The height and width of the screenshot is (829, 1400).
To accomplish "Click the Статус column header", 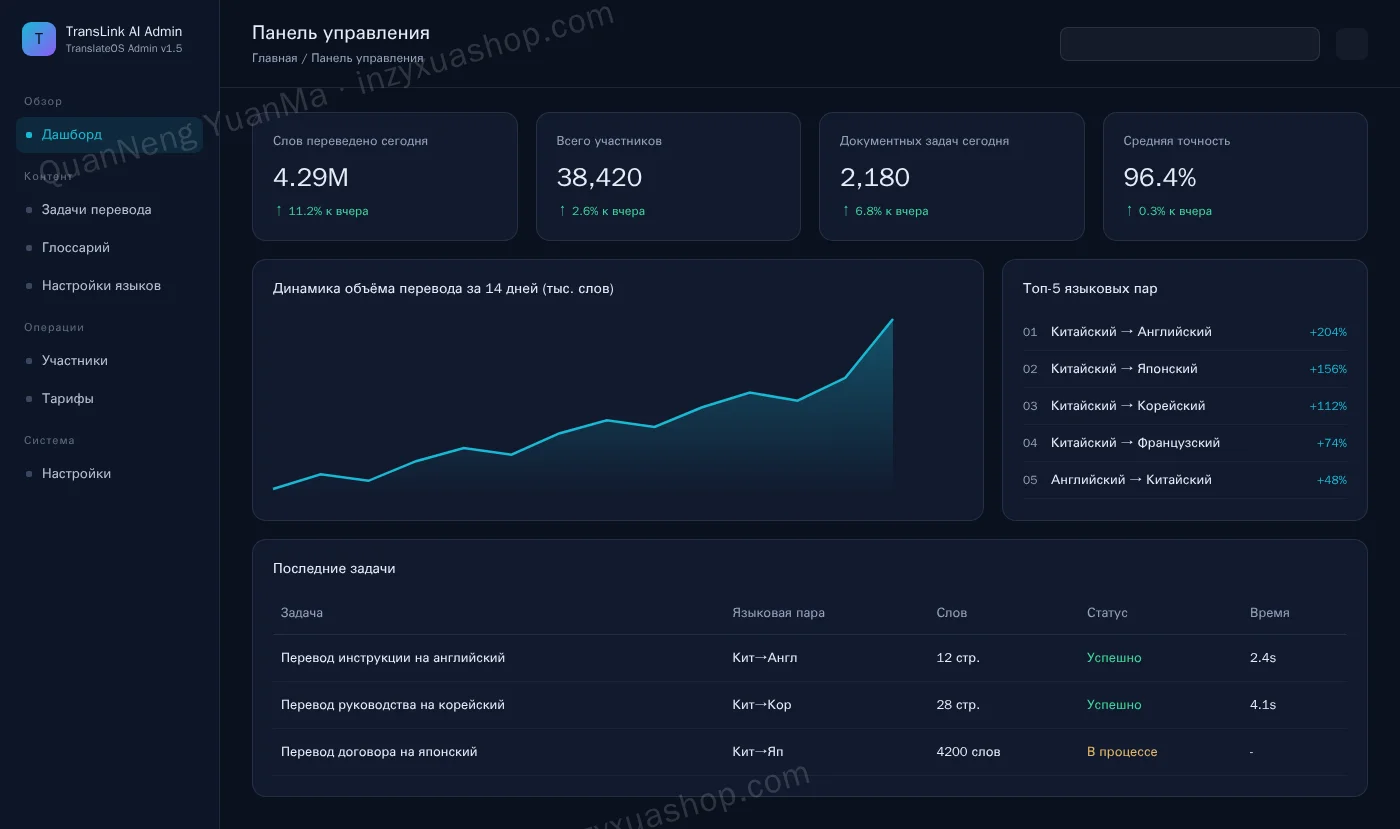I will 1107,613.
